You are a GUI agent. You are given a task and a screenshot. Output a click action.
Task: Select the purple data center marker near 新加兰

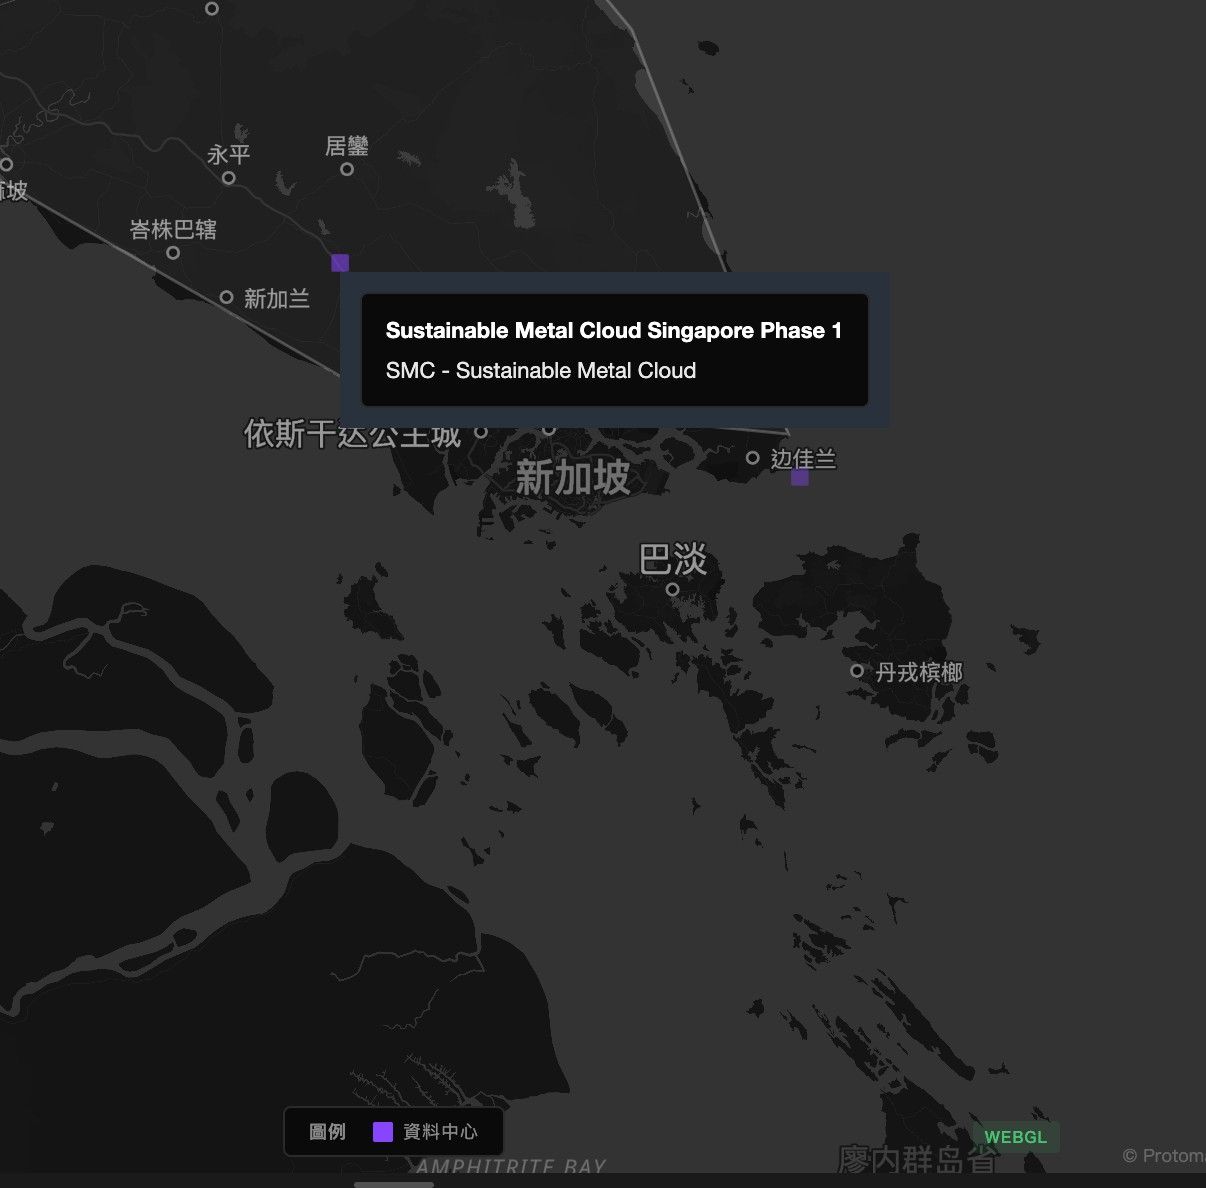(340, 263)
